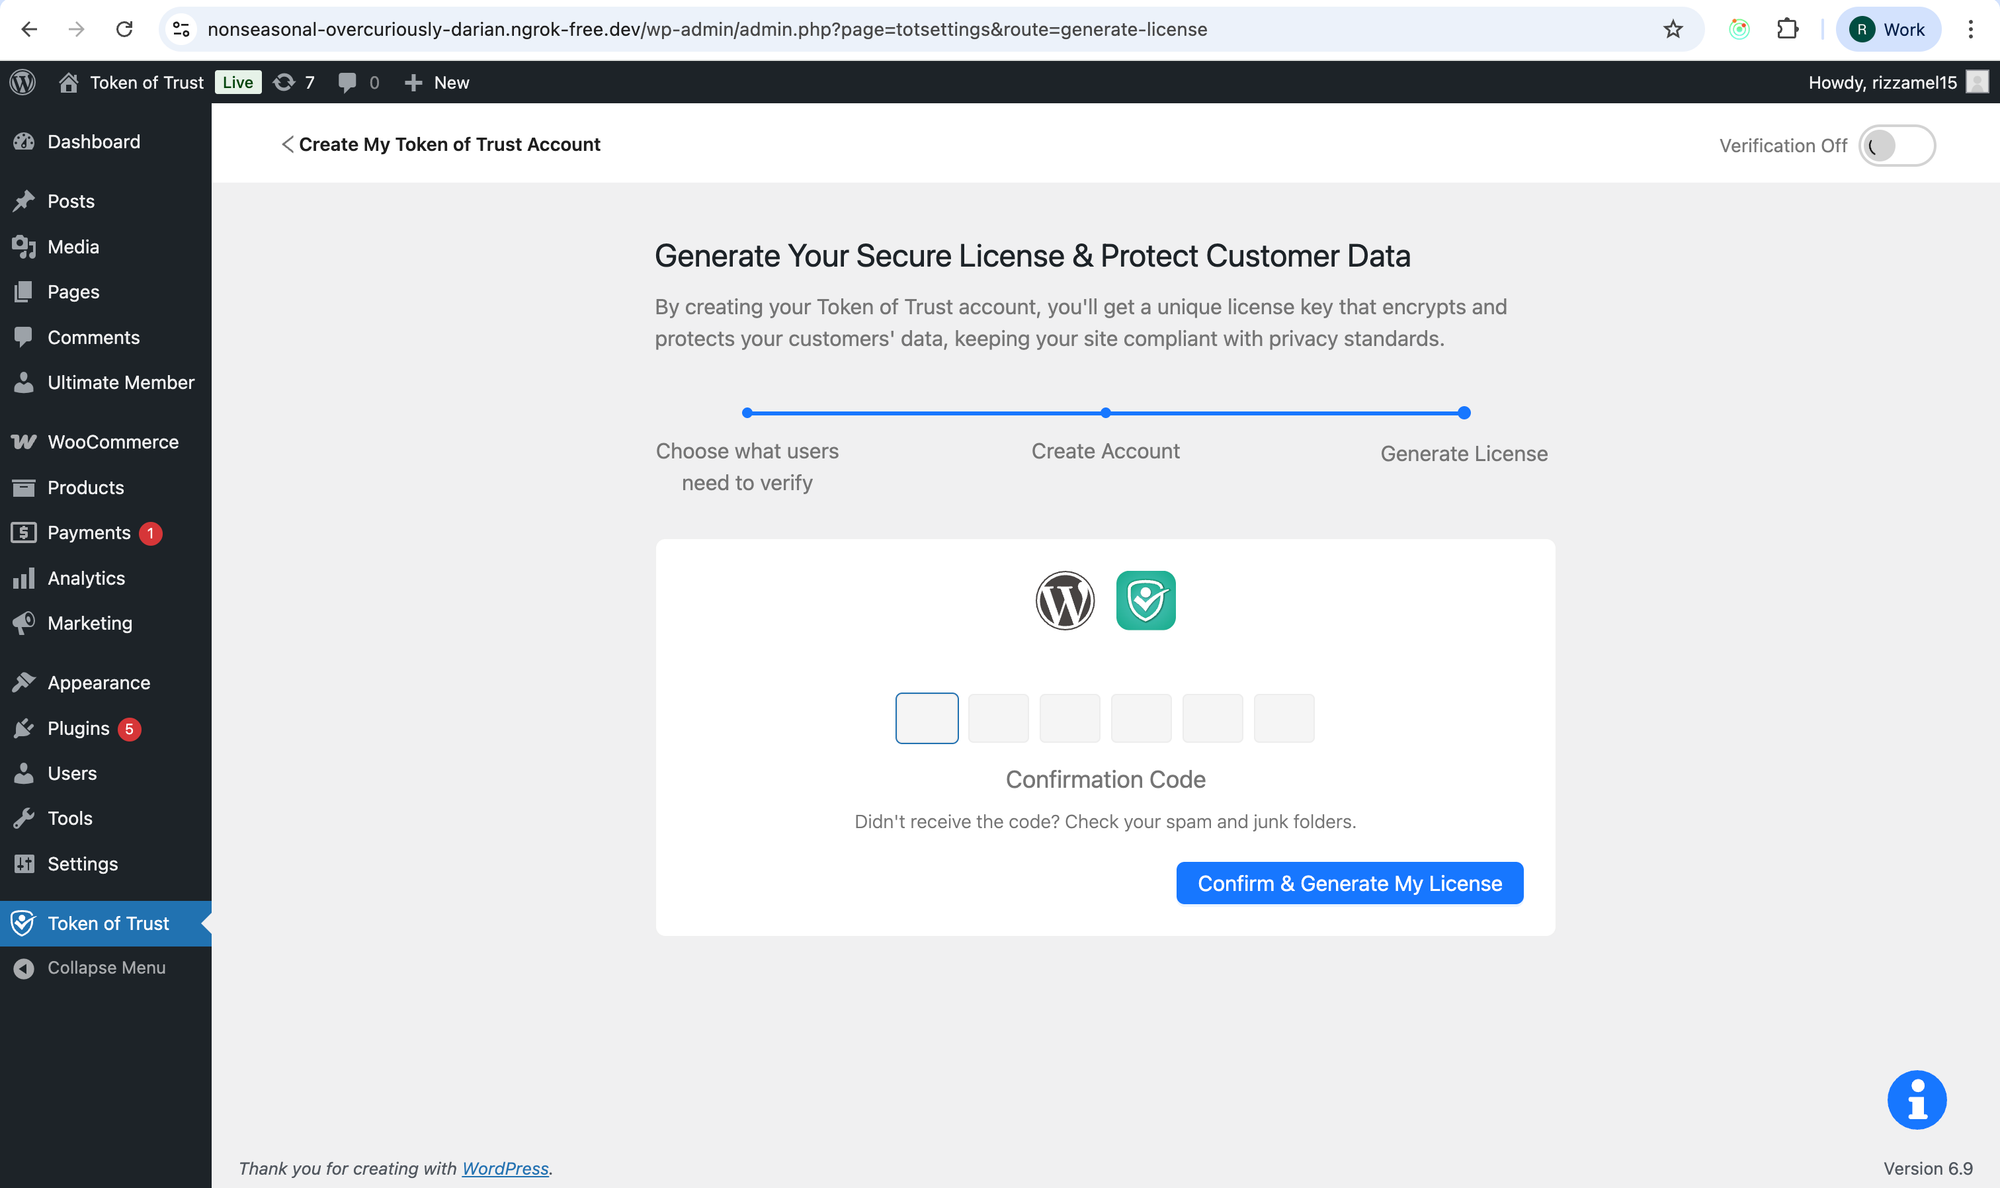Open the browser extensions puzzle icon
This screenshot has width=2000, height=1188.
(1787, 29)
